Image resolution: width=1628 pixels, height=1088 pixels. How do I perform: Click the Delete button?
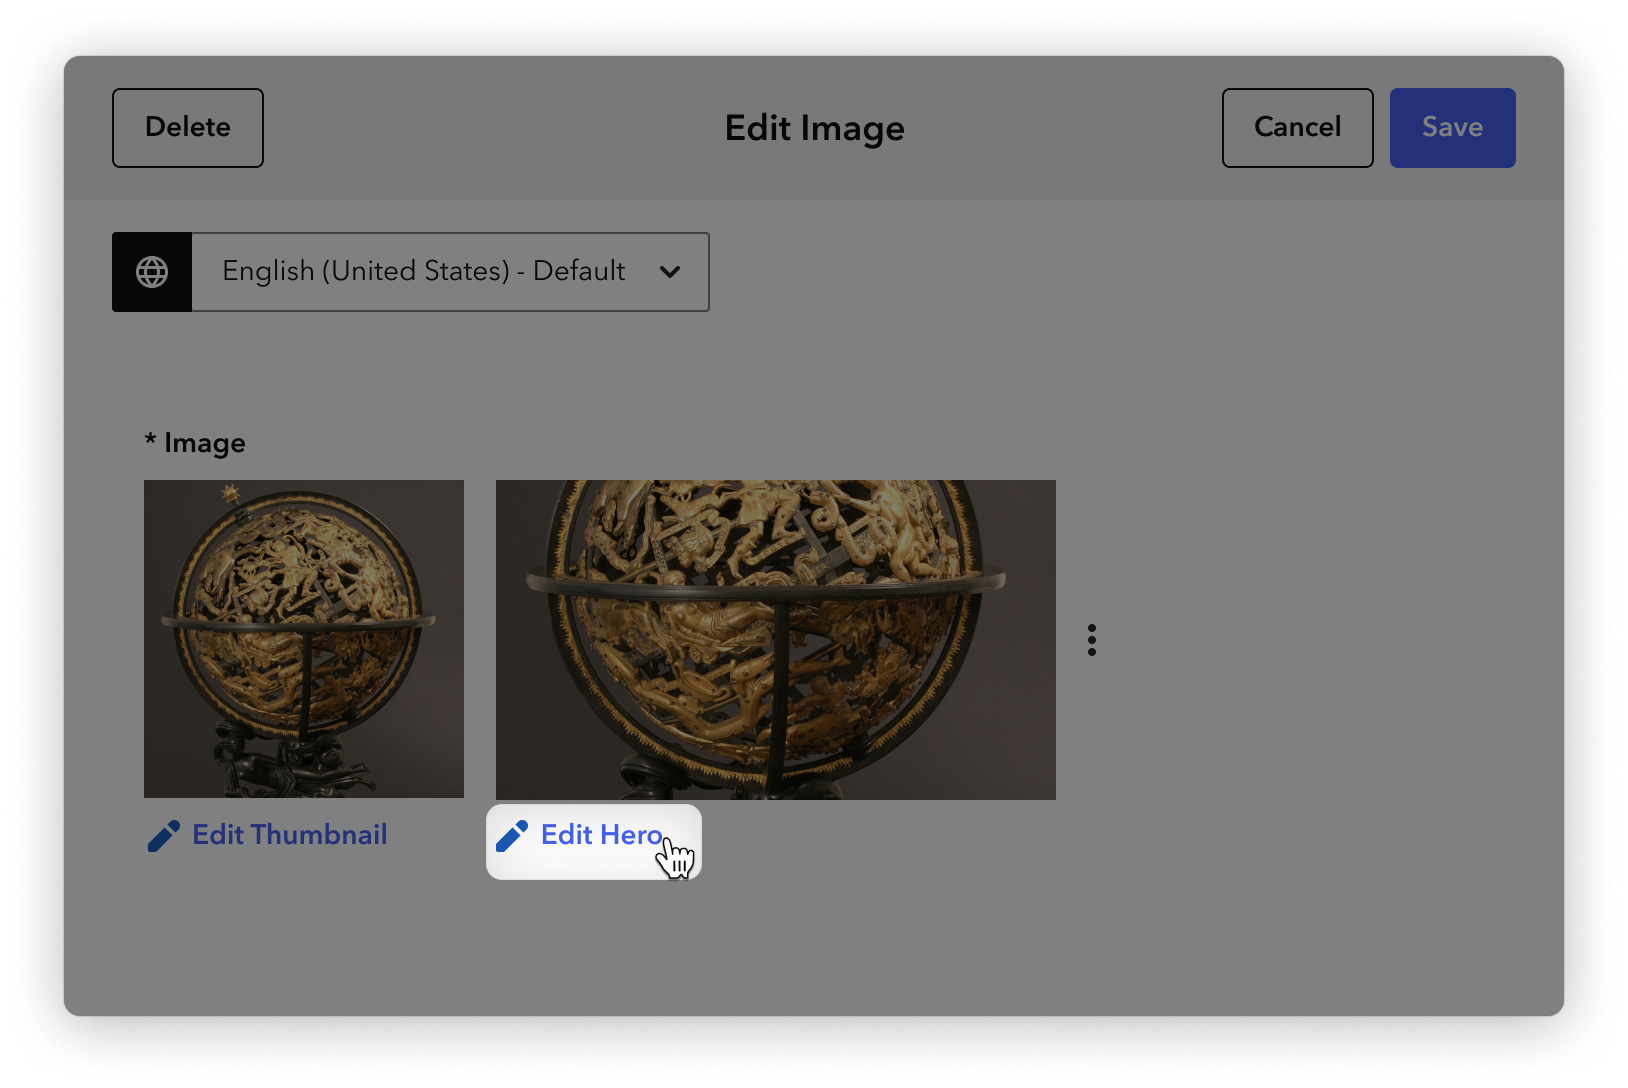(188, 128)
